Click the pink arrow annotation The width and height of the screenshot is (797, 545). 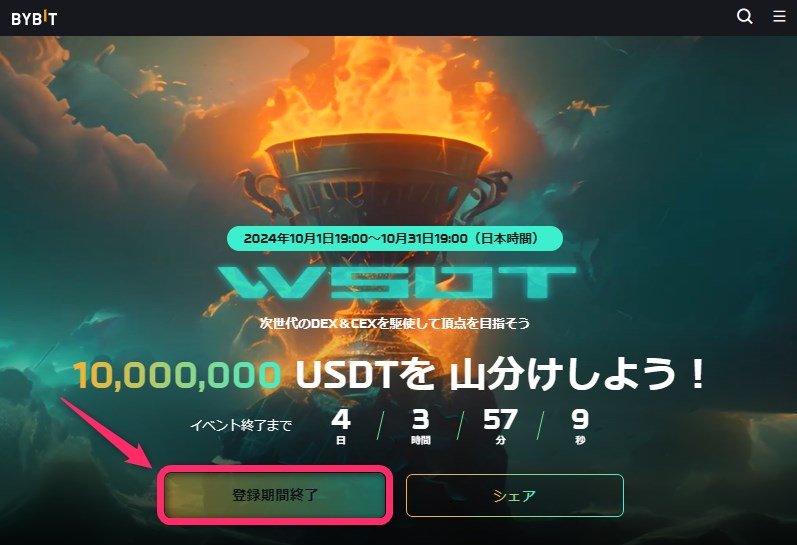[108, 433]
